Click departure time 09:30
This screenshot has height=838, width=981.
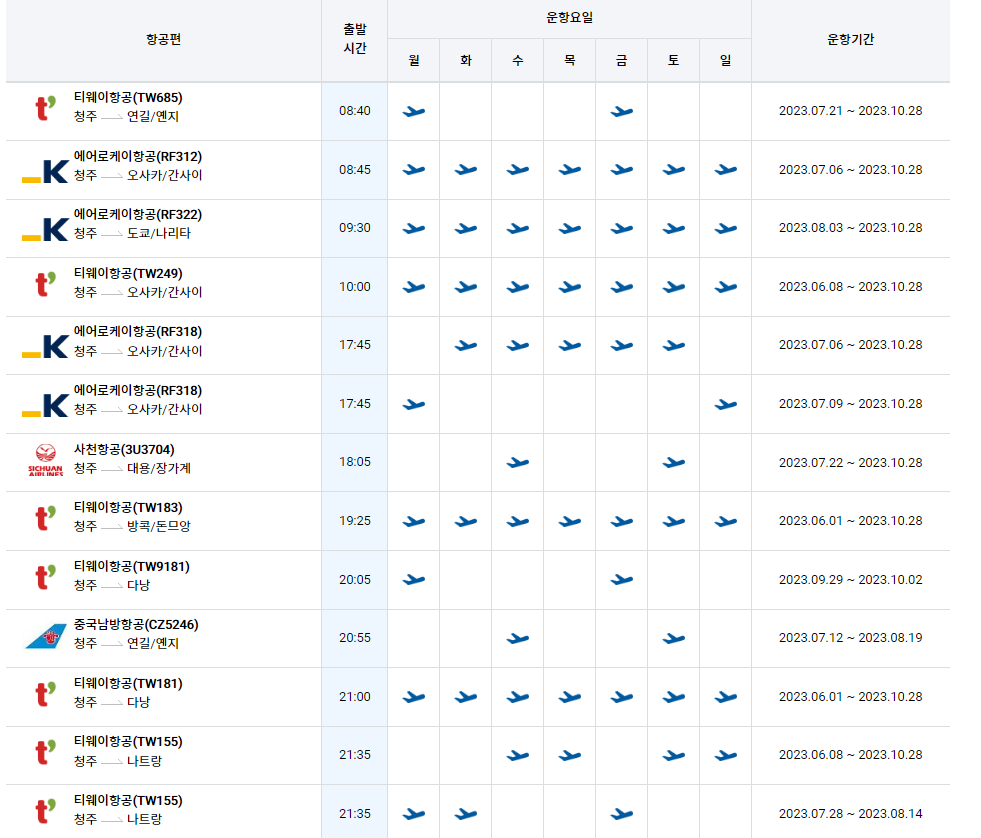click(355, 228)
